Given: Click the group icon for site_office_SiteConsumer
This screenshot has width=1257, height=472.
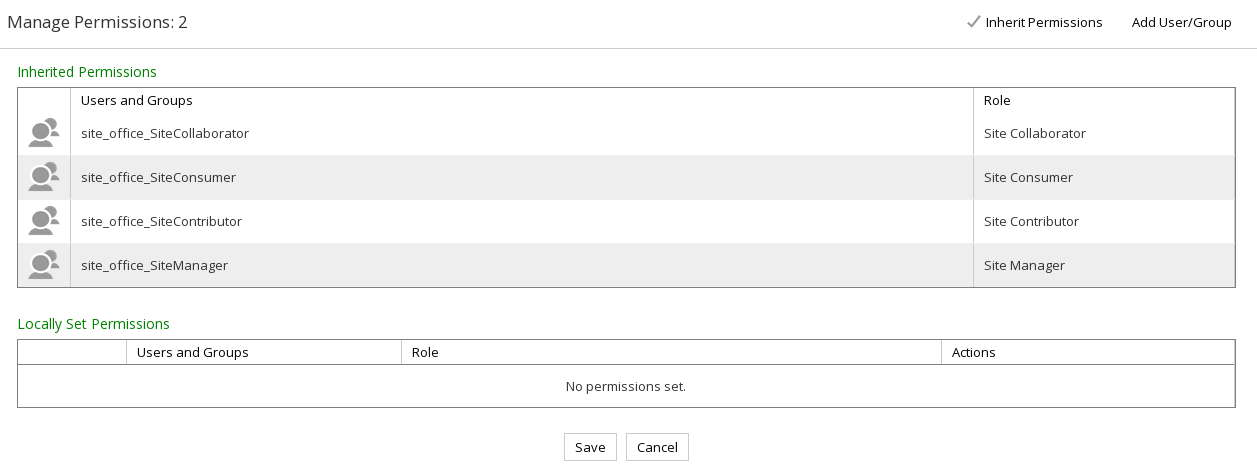Looking at the screenshot, I should [43, 177].
